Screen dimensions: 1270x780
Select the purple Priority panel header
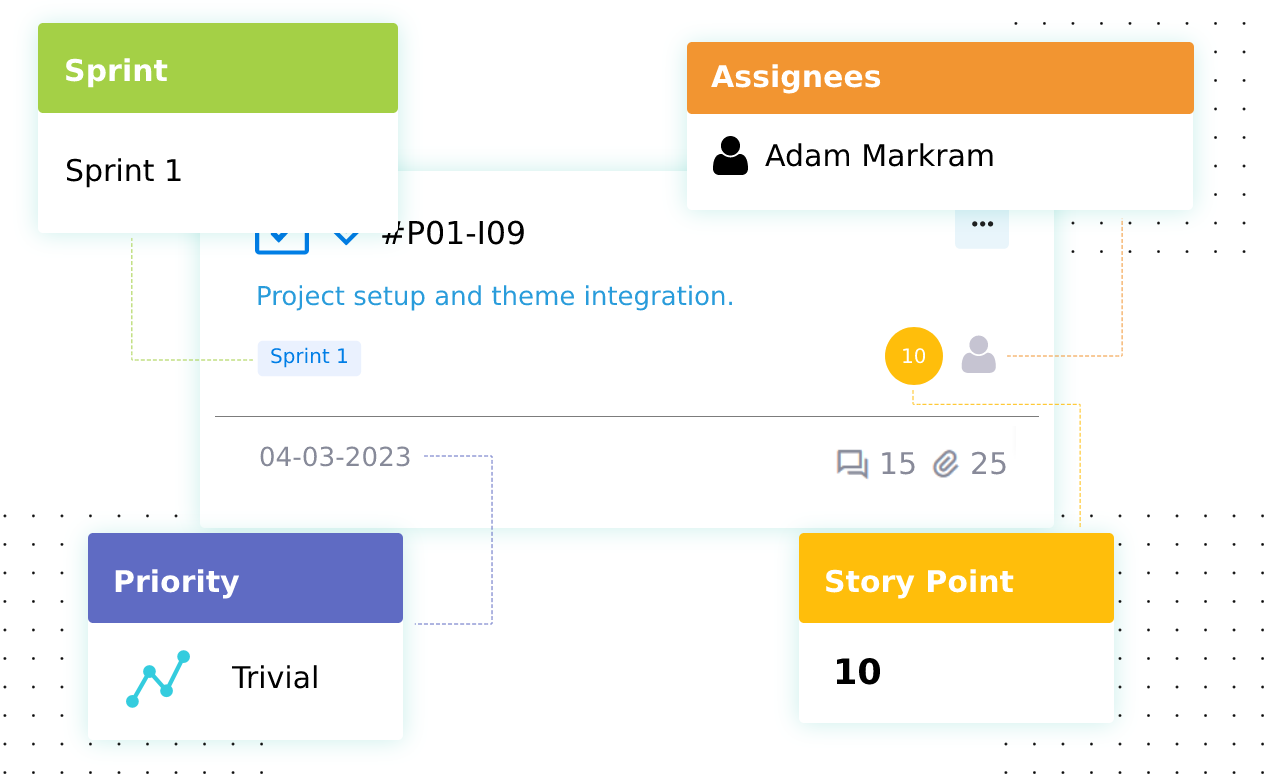coord(245,580)
